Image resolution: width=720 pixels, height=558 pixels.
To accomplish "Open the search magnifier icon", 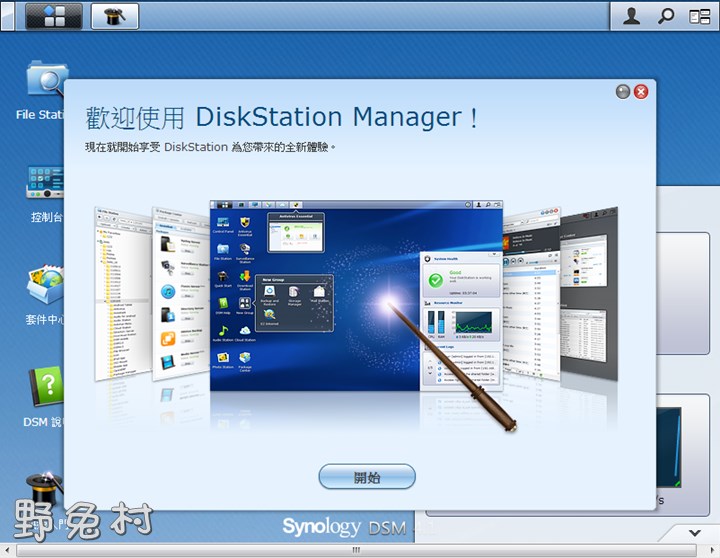I will pos(666,16).
